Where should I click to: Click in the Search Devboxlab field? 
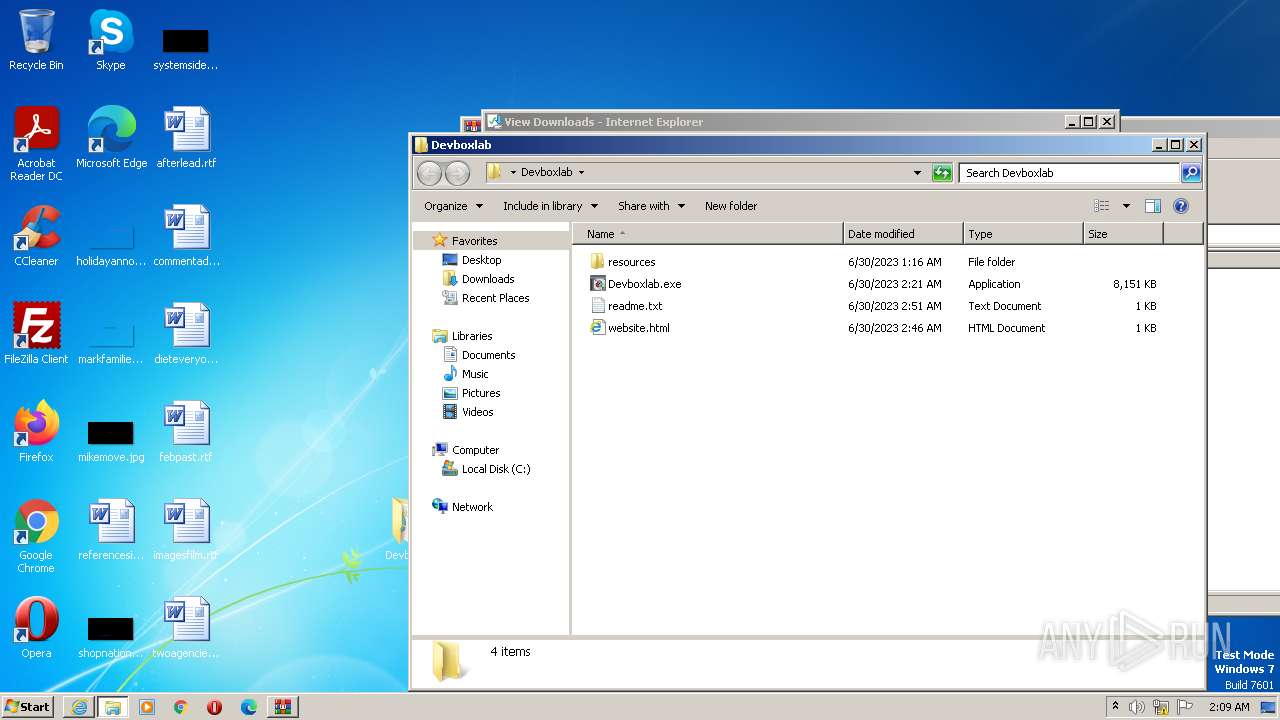click(1069, 173)
